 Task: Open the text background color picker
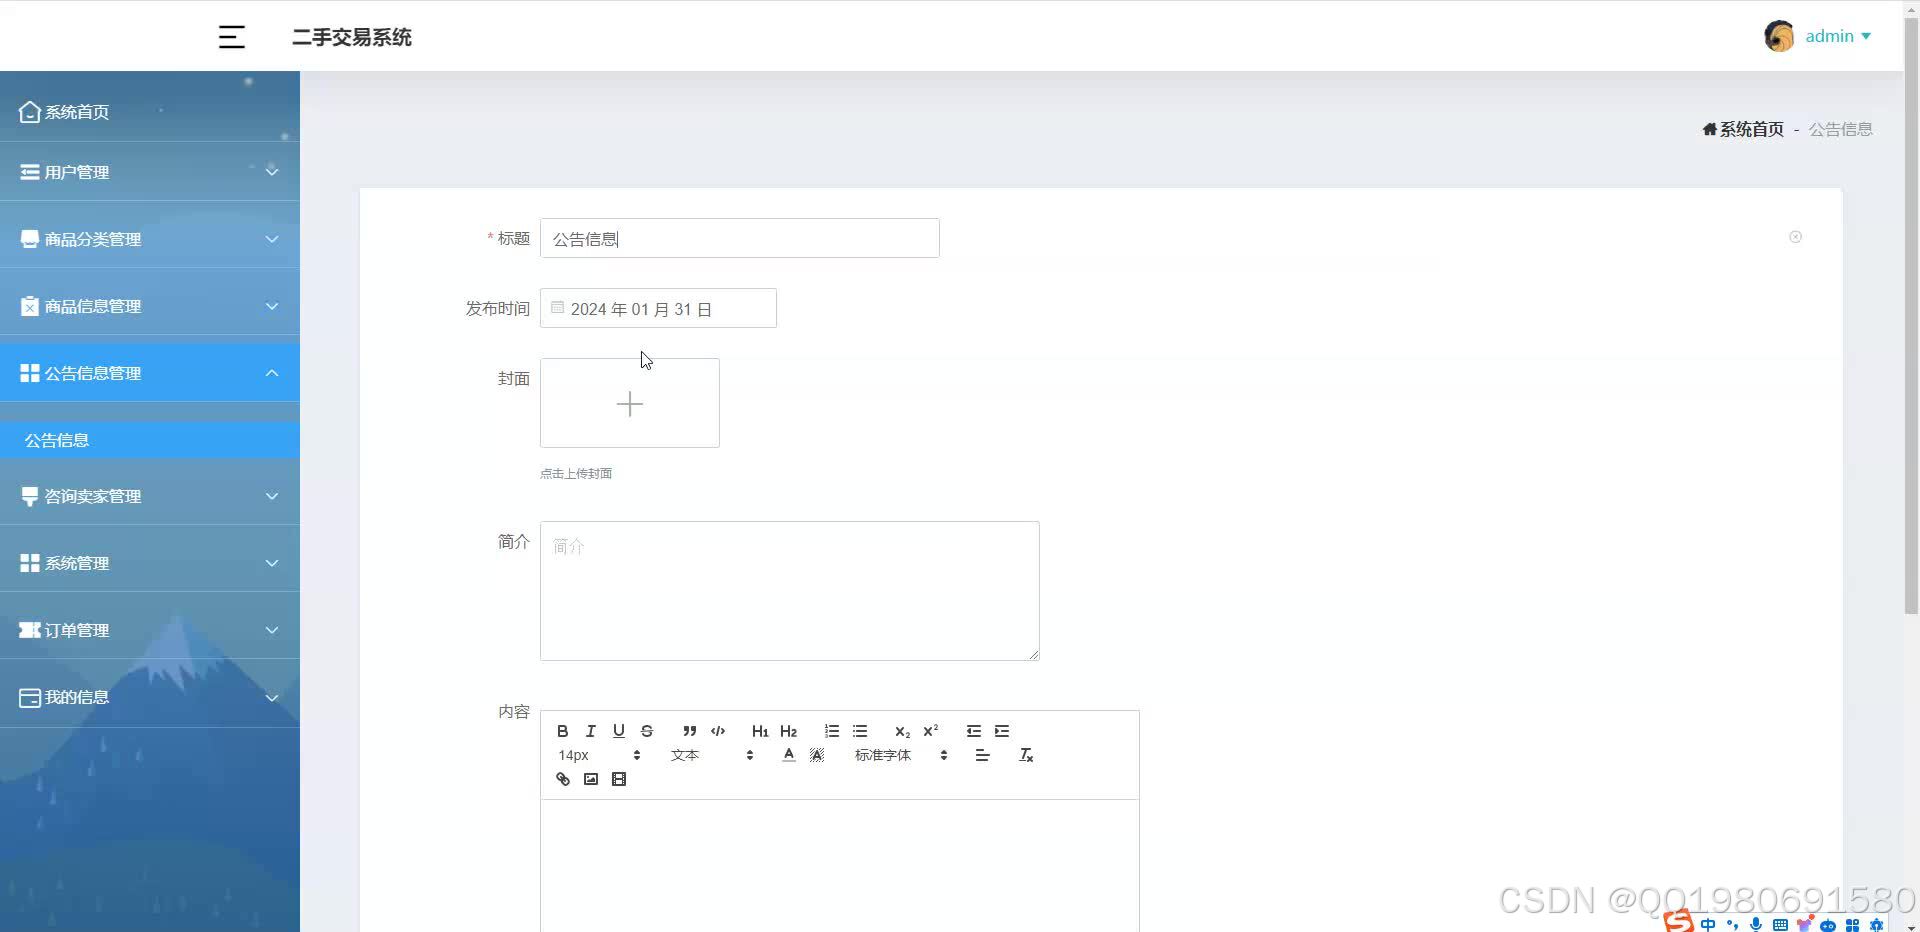pyautogui.click(x=817, y=755)
